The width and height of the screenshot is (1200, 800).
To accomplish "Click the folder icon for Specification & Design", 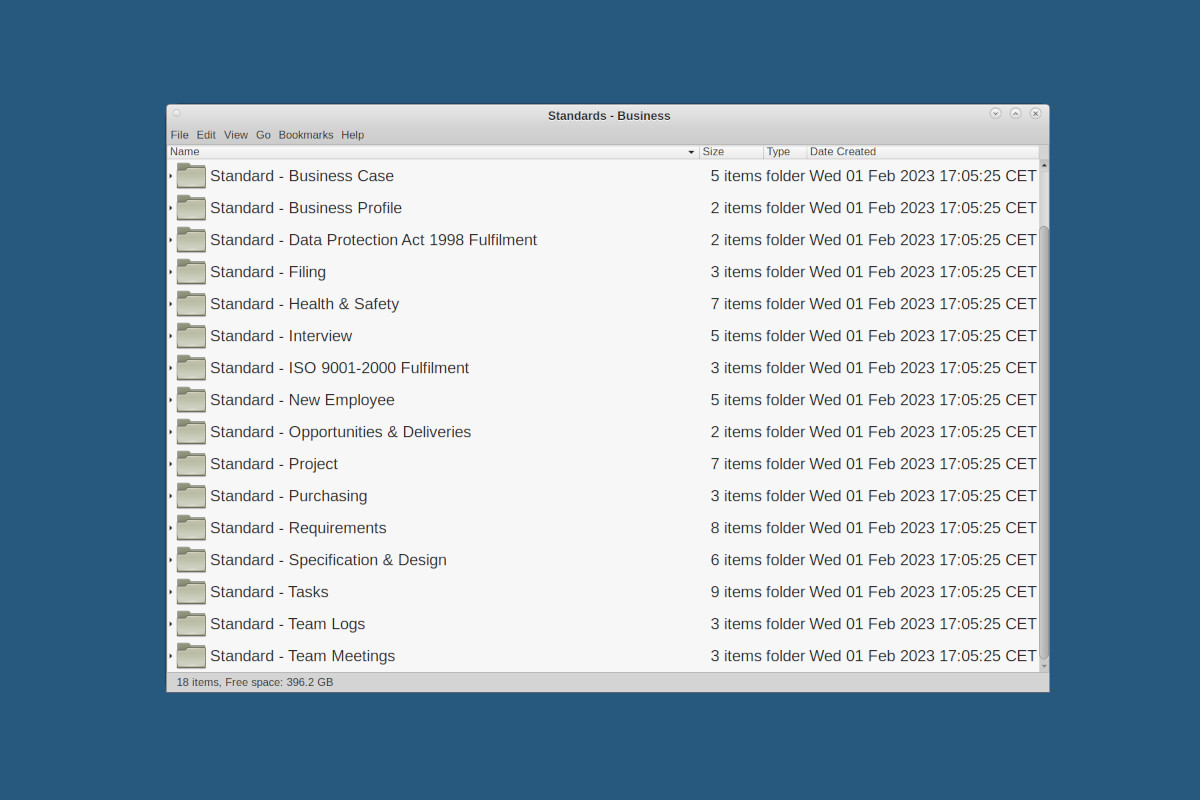I will tap(191, 560).
